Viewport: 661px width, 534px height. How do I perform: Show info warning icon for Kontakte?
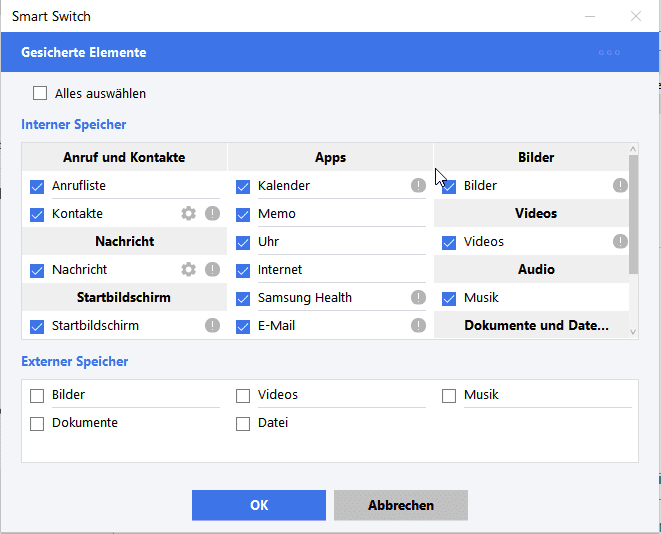pyautogui.click(x=212, y=213)
